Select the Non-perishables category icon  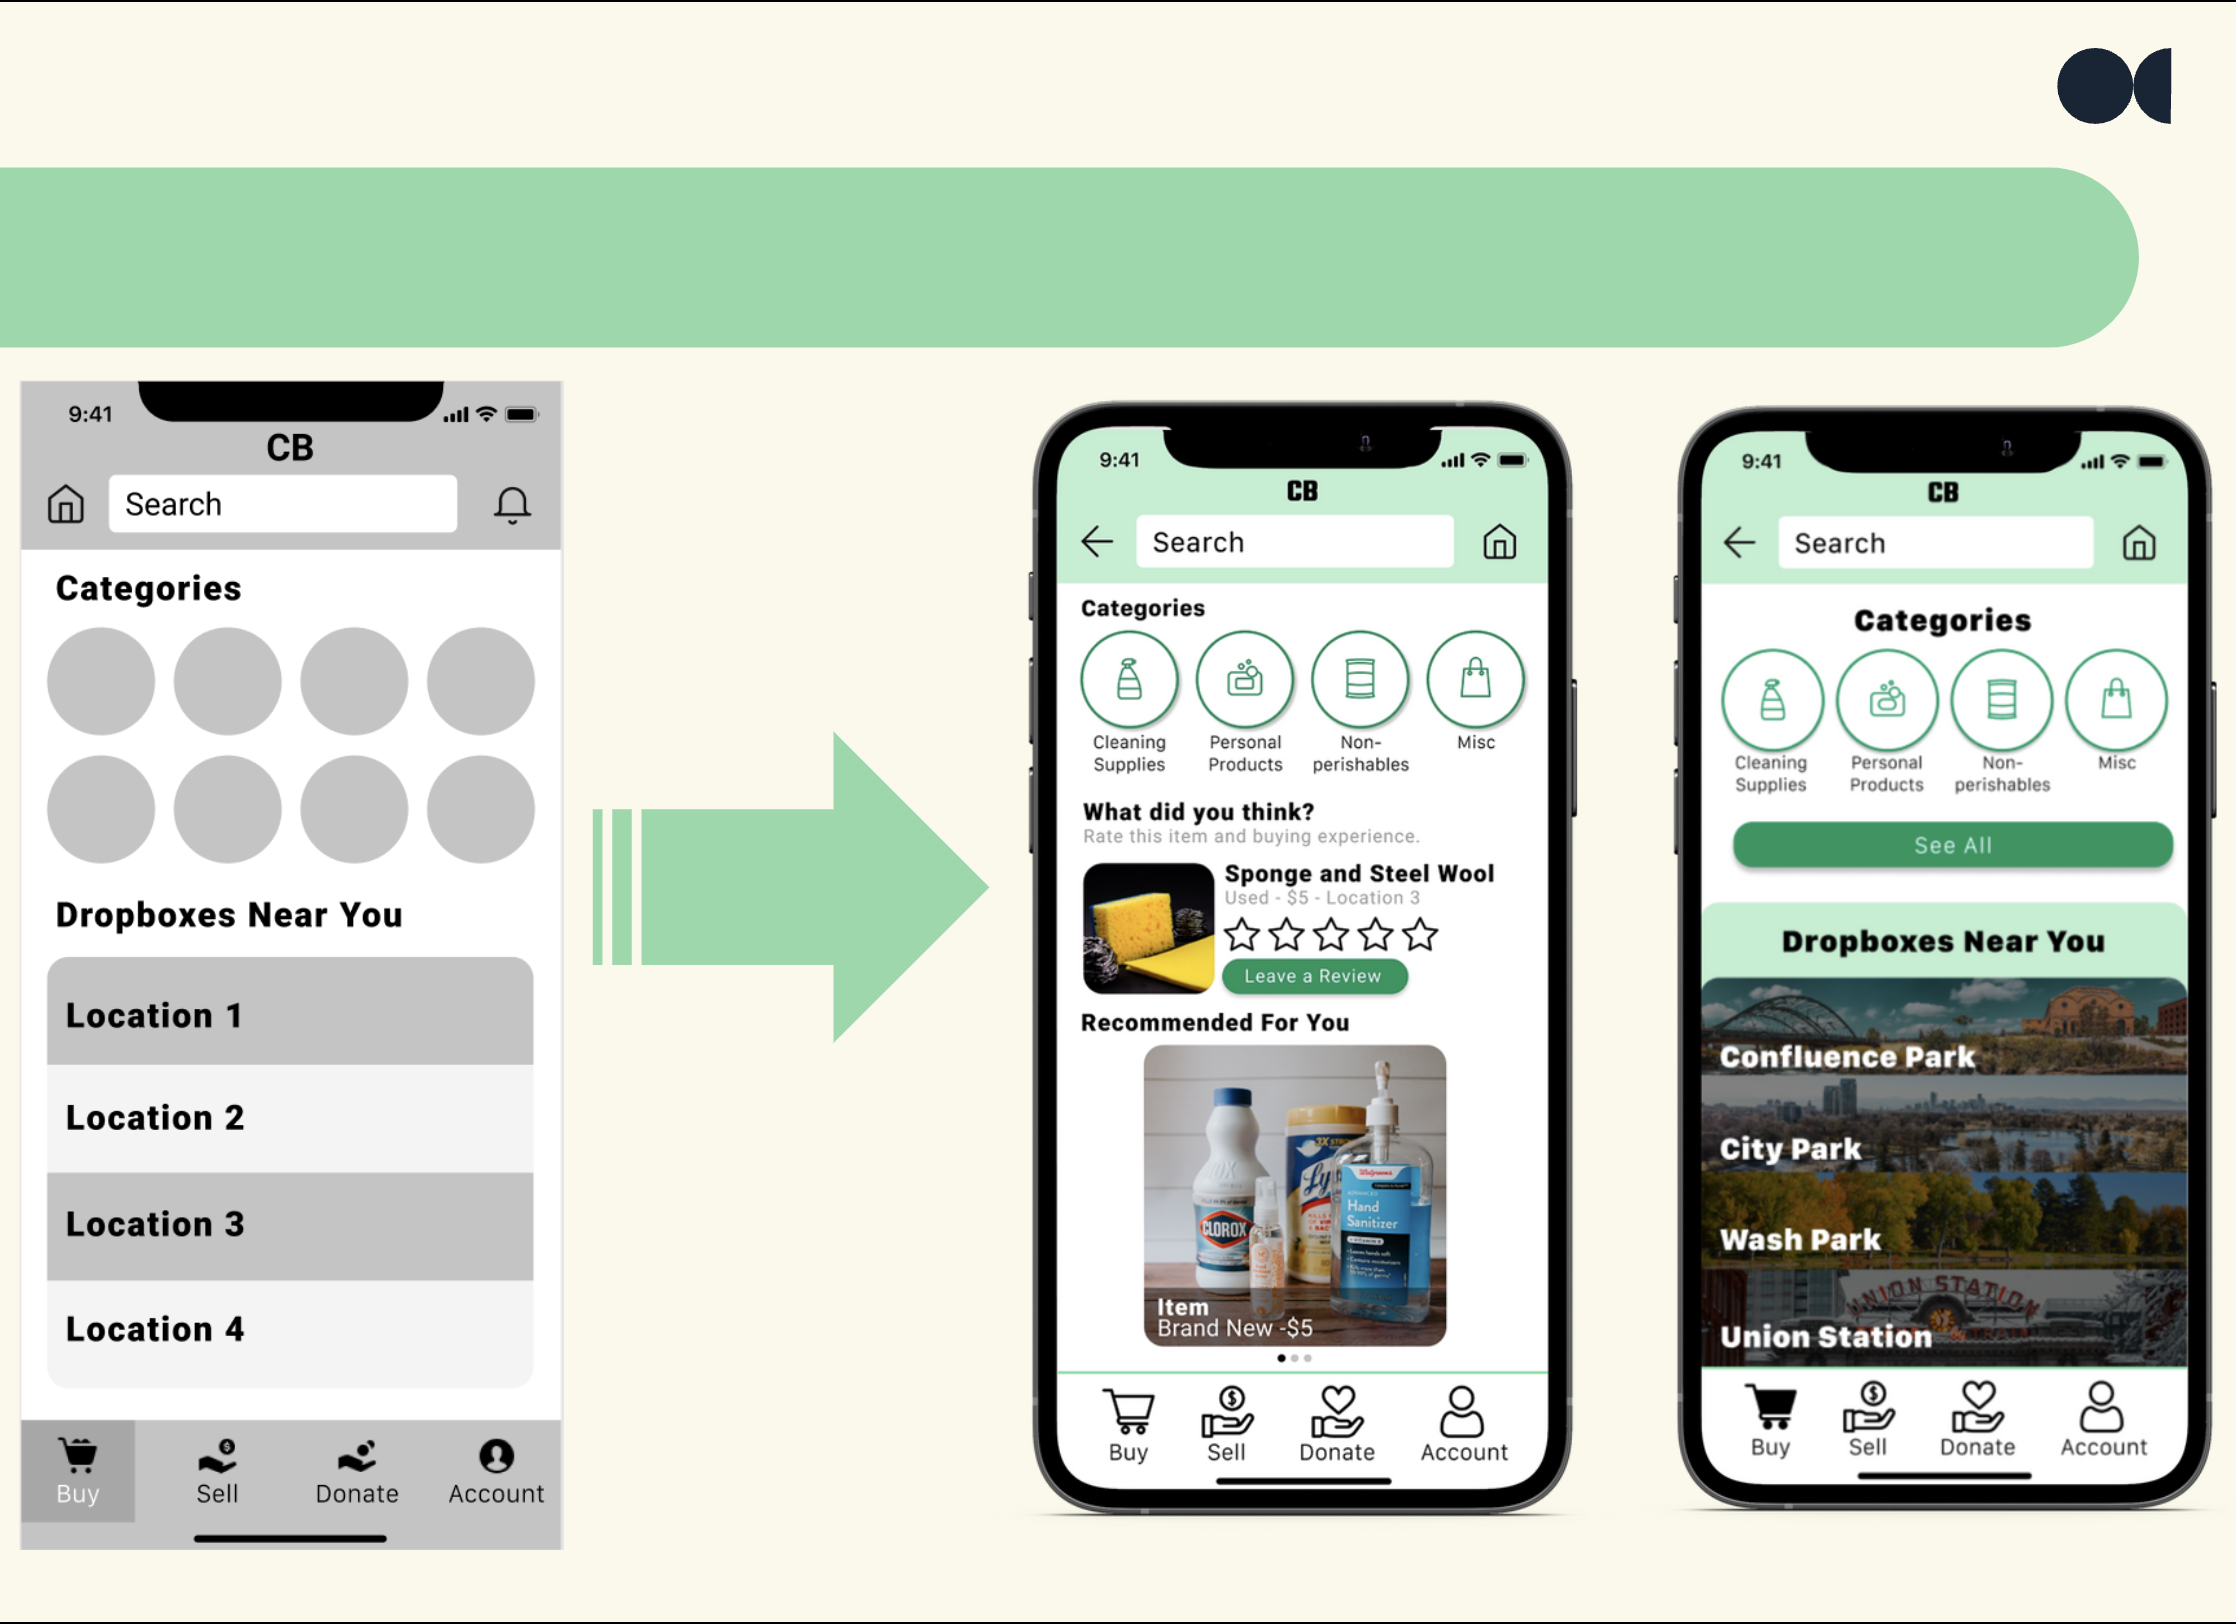coord(1363,683)
